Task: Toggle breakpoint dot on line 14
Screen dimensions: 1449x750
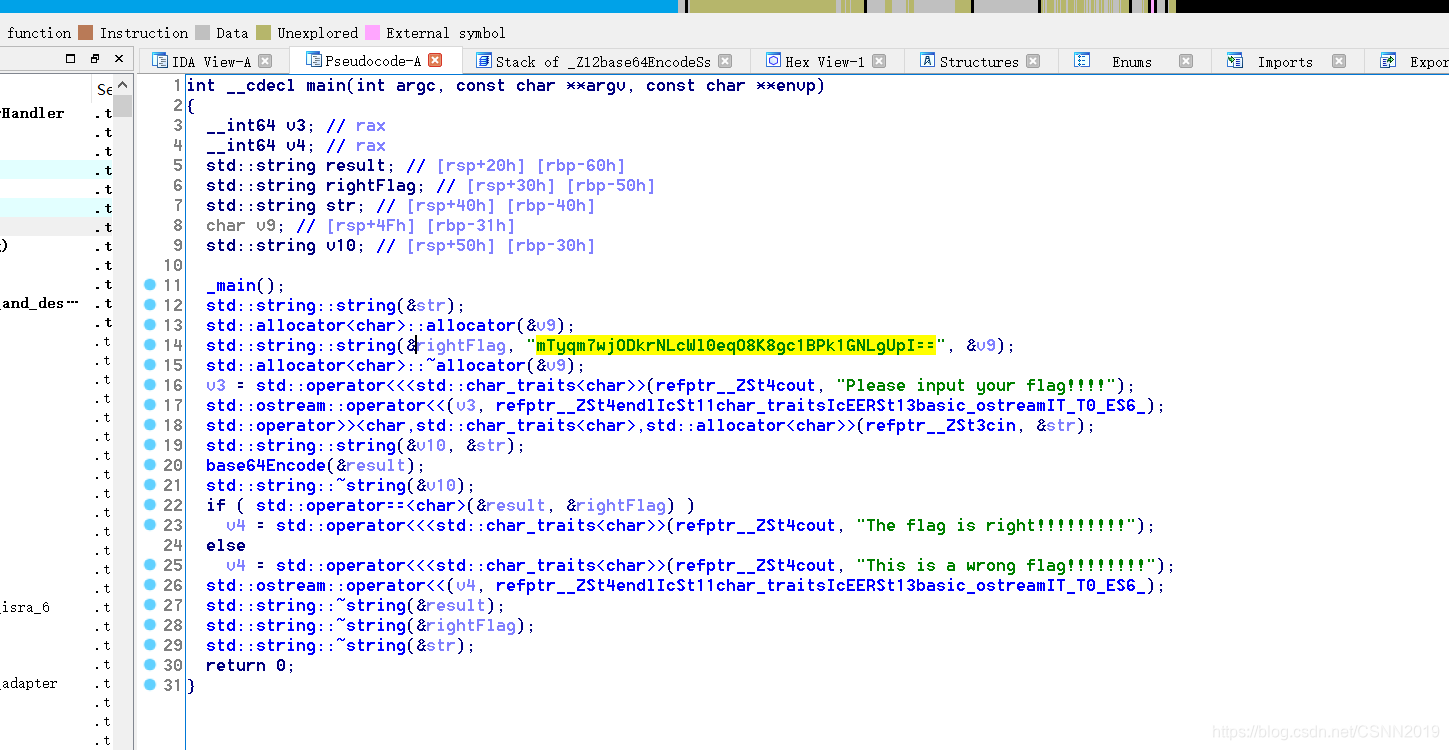Action: (x=150, y=345)
